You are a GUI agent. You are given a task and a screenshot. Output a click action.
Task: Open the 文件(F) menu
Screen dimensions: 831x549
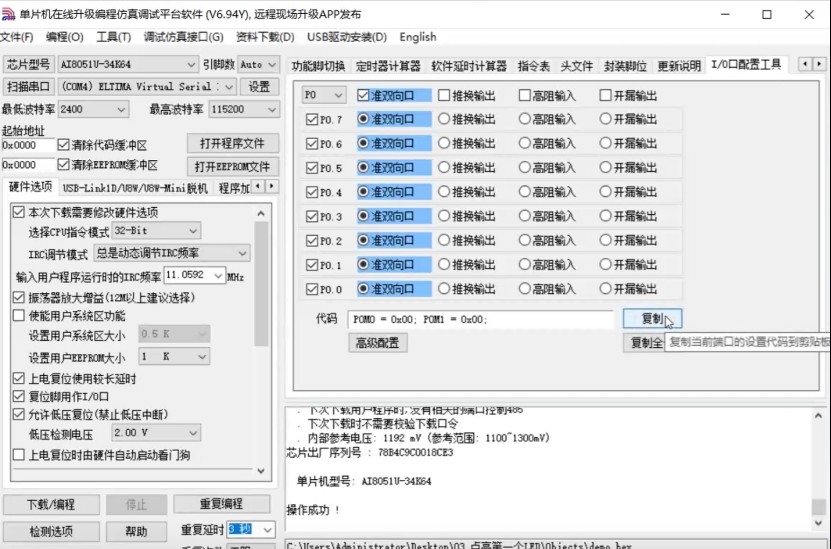click(16, 37)
